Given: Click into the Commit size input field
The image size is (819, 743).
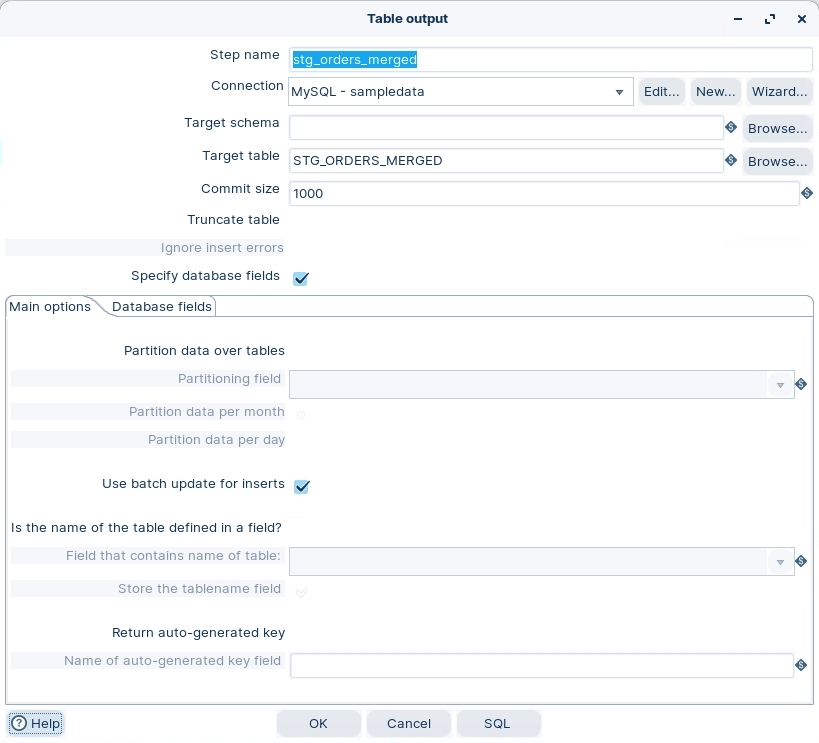Looking at the screenshot, I should [x=543, y=194].
